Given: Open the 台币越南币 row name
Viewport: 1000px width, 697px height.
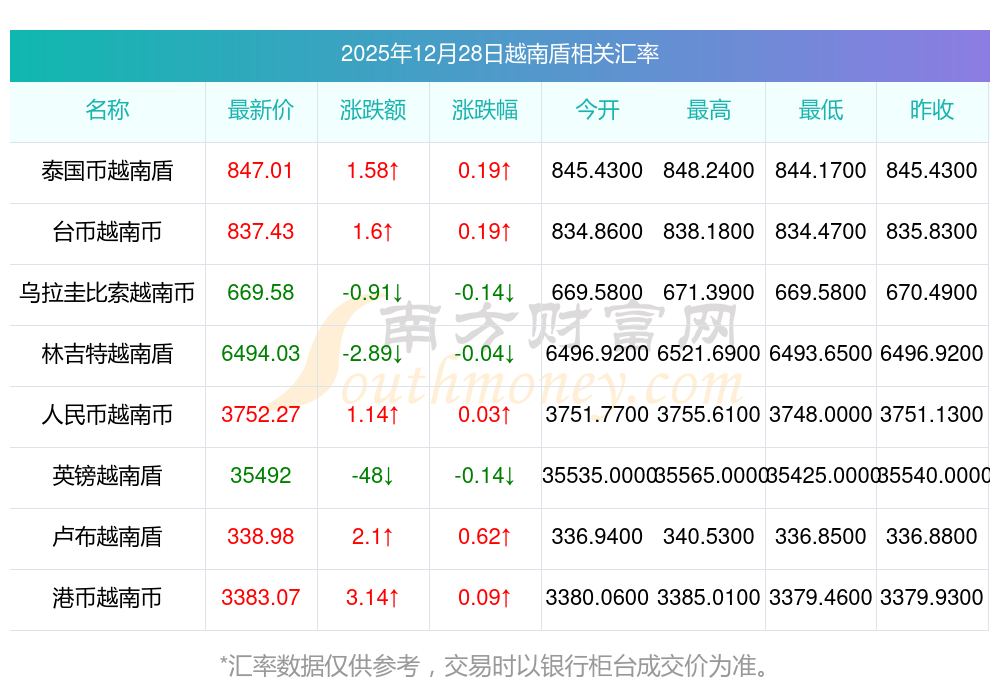Looking at the screenshot, I should click(107, 232).
